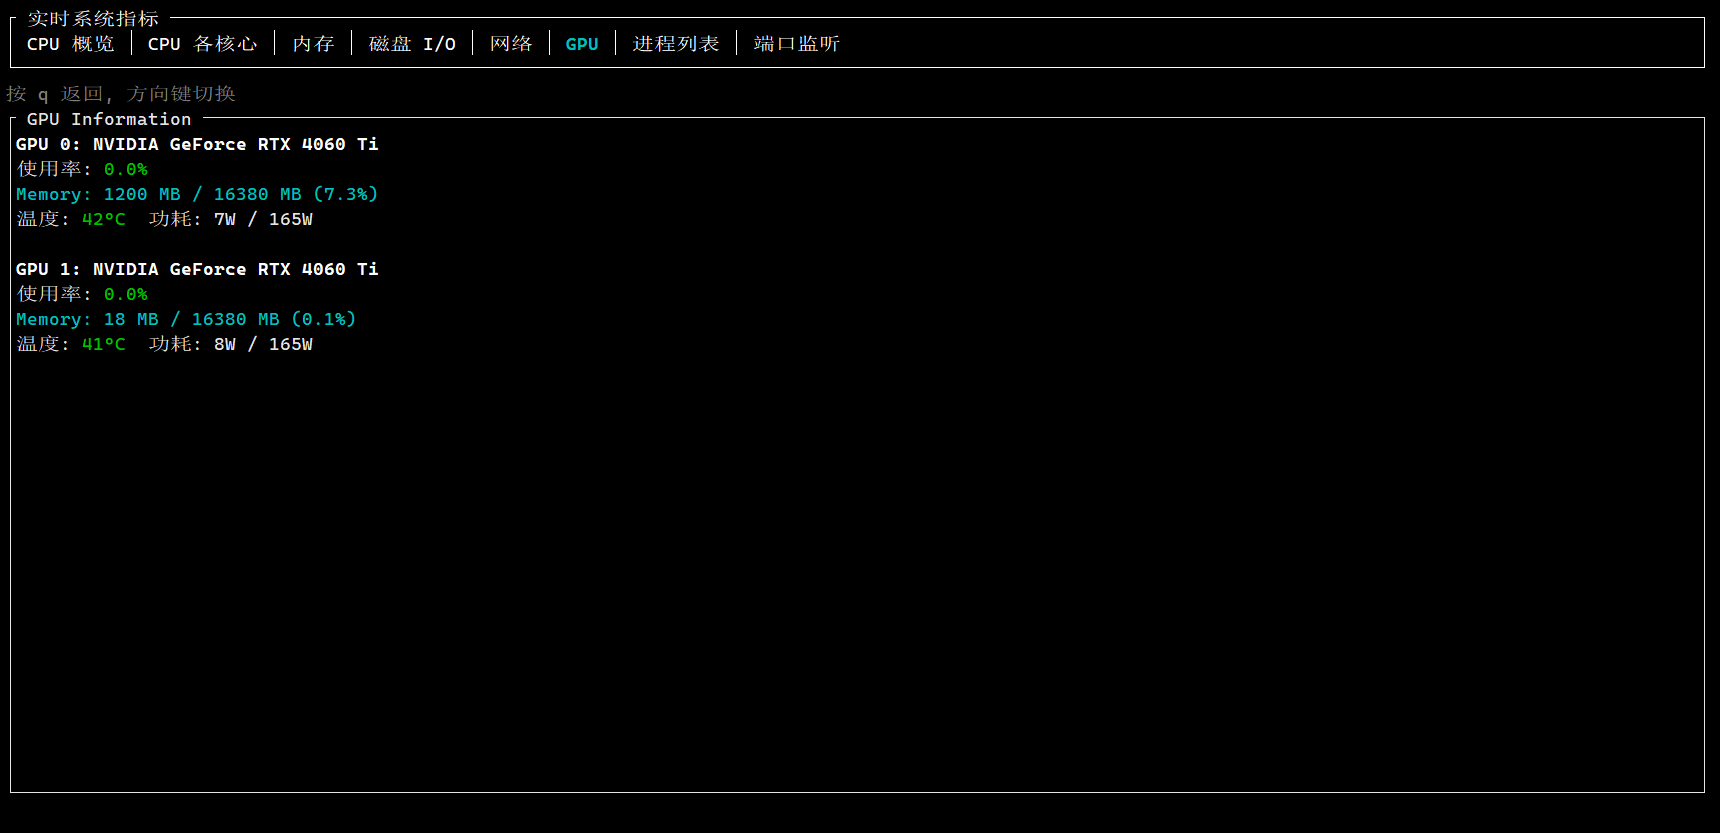Switch to the 端口监听 tab
Screen dimensions: 1720x833
(x=796, y=44)
